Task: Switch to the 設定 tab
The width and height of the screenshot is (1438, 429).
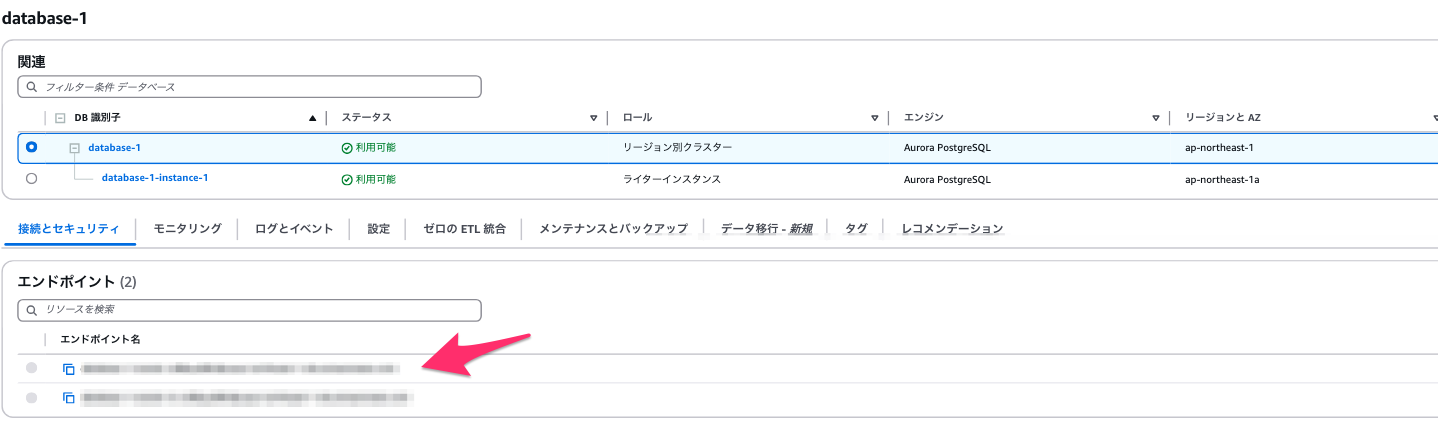Action: pos(379,228)
